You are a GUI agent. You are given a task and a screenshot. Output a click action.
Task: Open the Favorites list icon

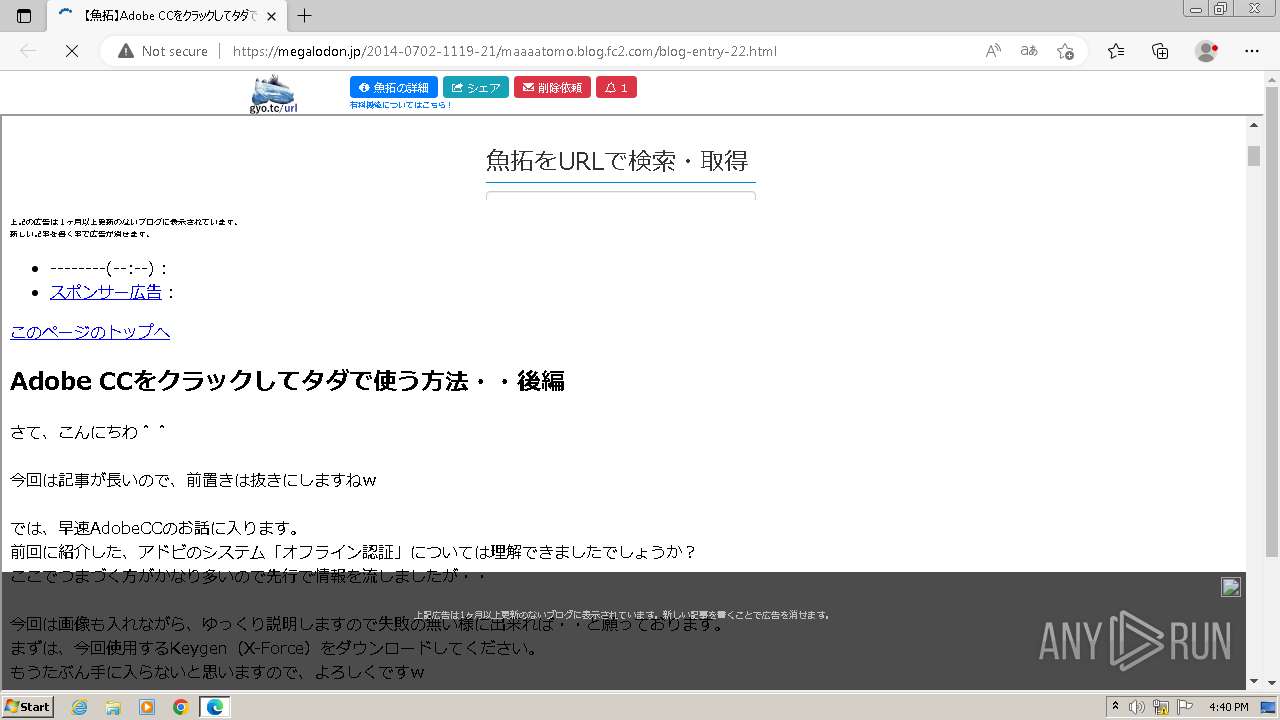pos(1116,51)
